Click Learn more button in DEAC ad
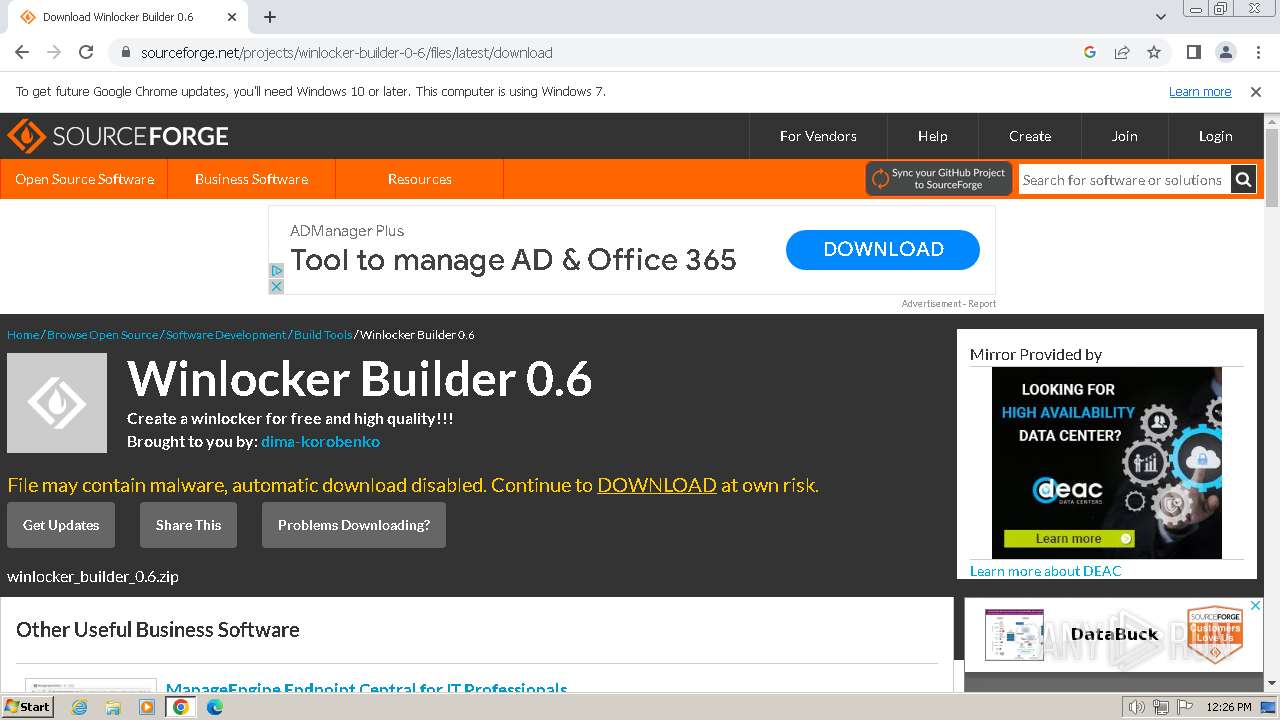Screen dimensions: 1280x720 [1069, 538]
